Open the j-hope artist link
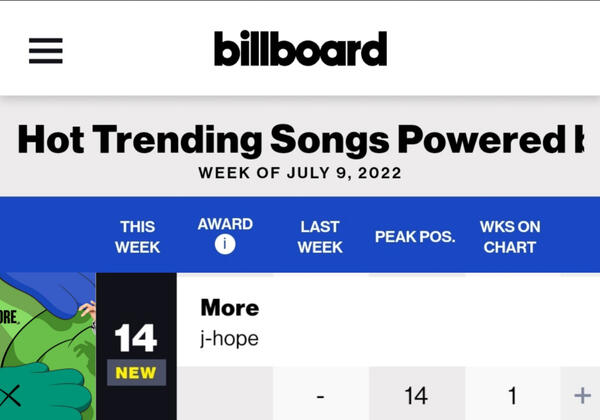 point(229,339)
